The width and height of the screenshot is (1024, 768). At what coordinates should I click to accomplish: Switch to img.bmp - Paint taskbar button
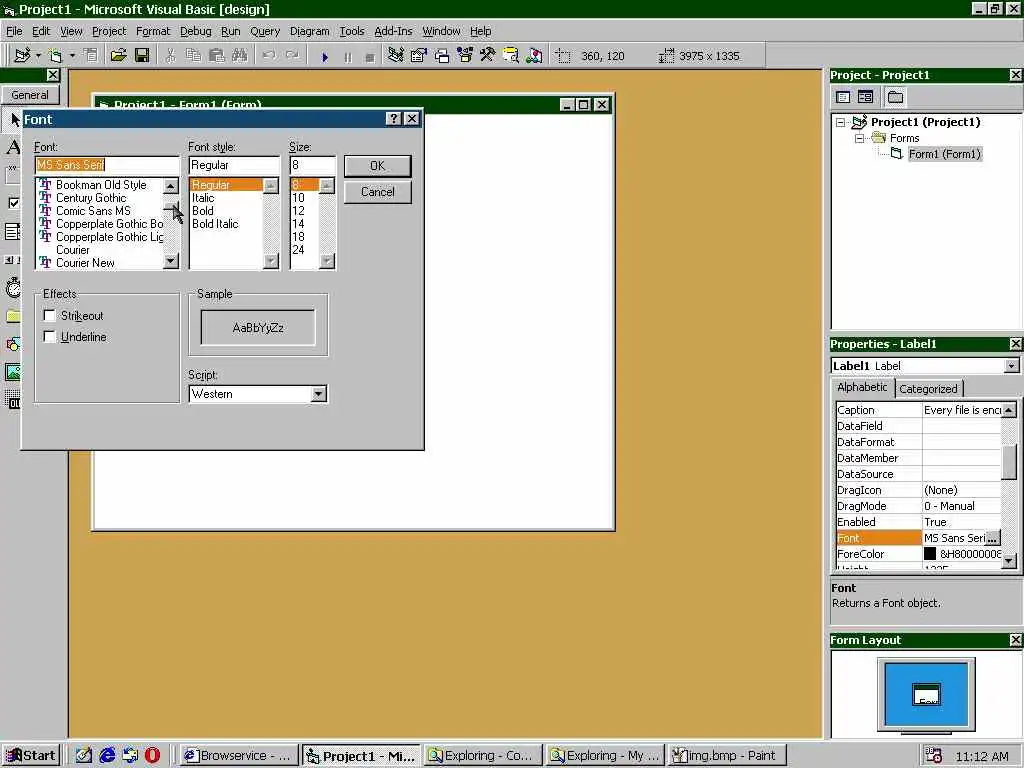click(726, 756)
